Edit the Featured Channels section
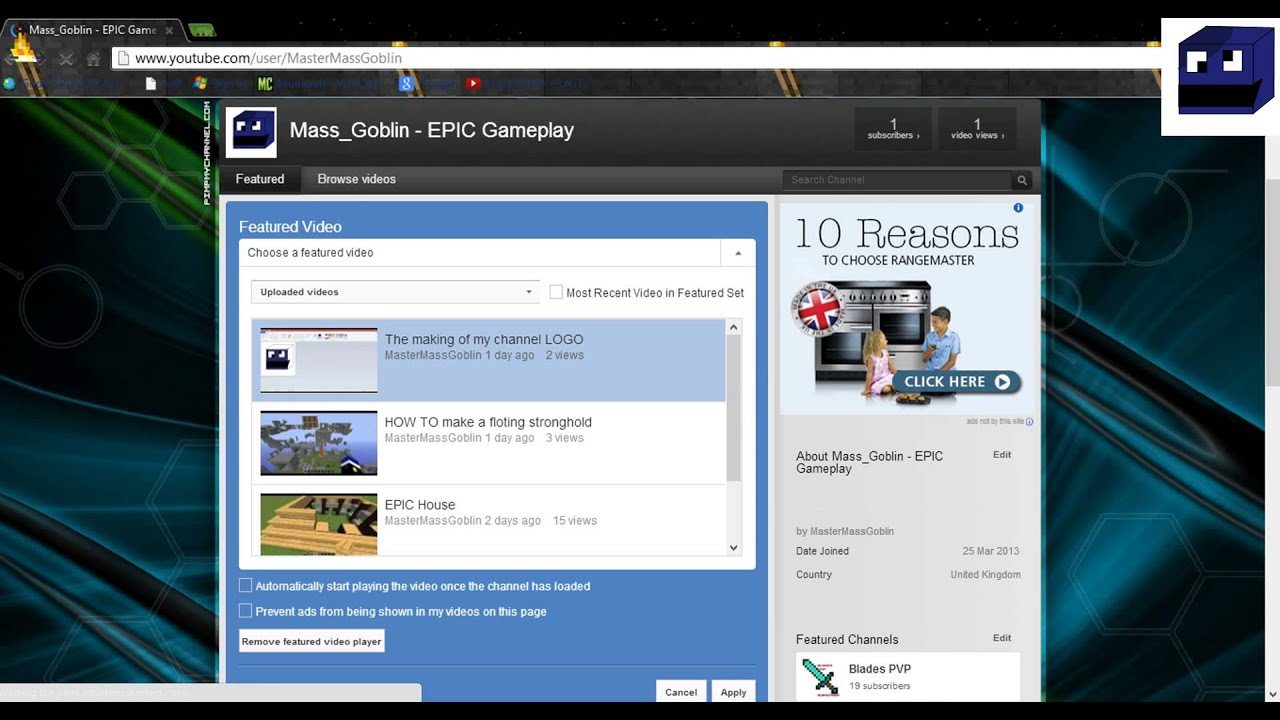This screenshot has height=720, width=1280. click(x=1002, y=638)
